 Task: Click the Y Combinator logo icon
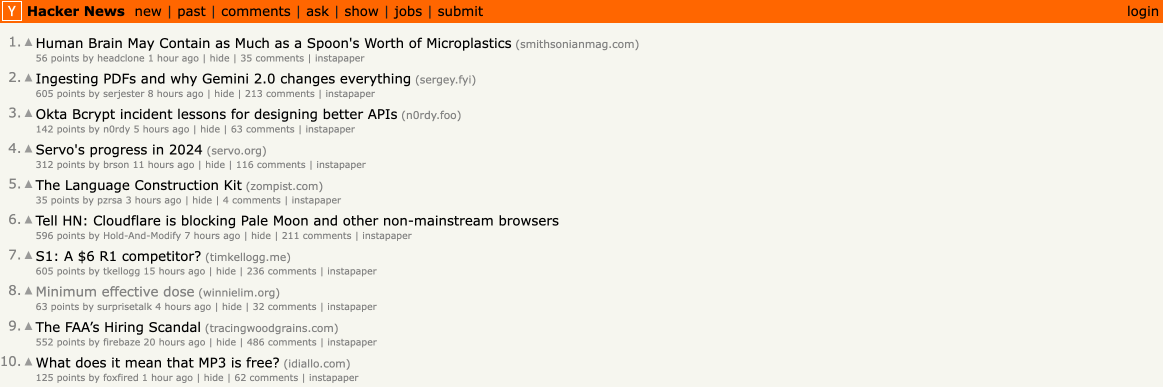pos(12,11)
